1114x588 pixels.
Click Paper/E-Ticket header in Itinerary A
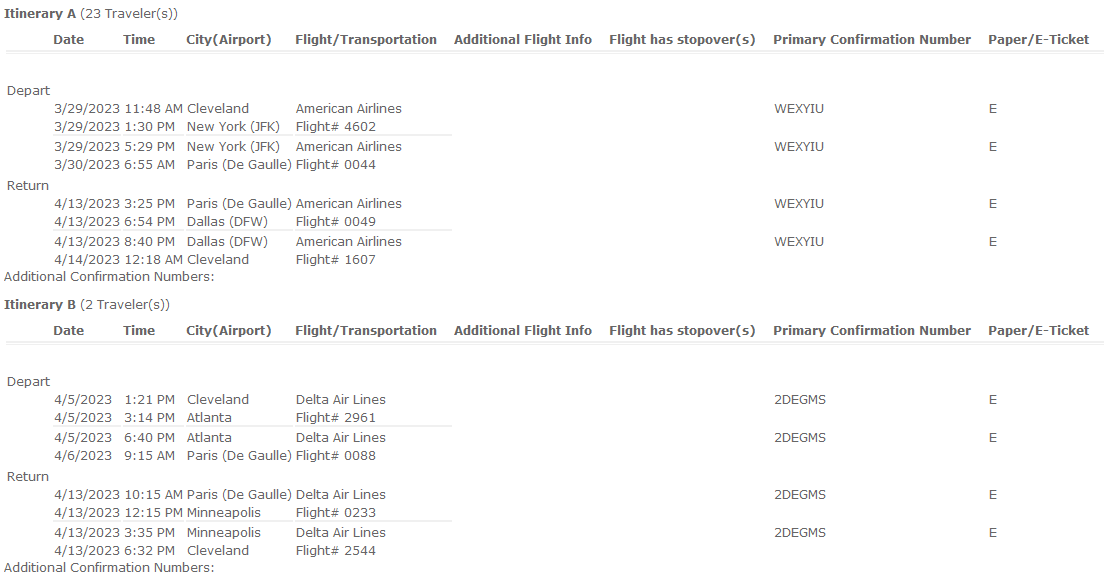1038,40
